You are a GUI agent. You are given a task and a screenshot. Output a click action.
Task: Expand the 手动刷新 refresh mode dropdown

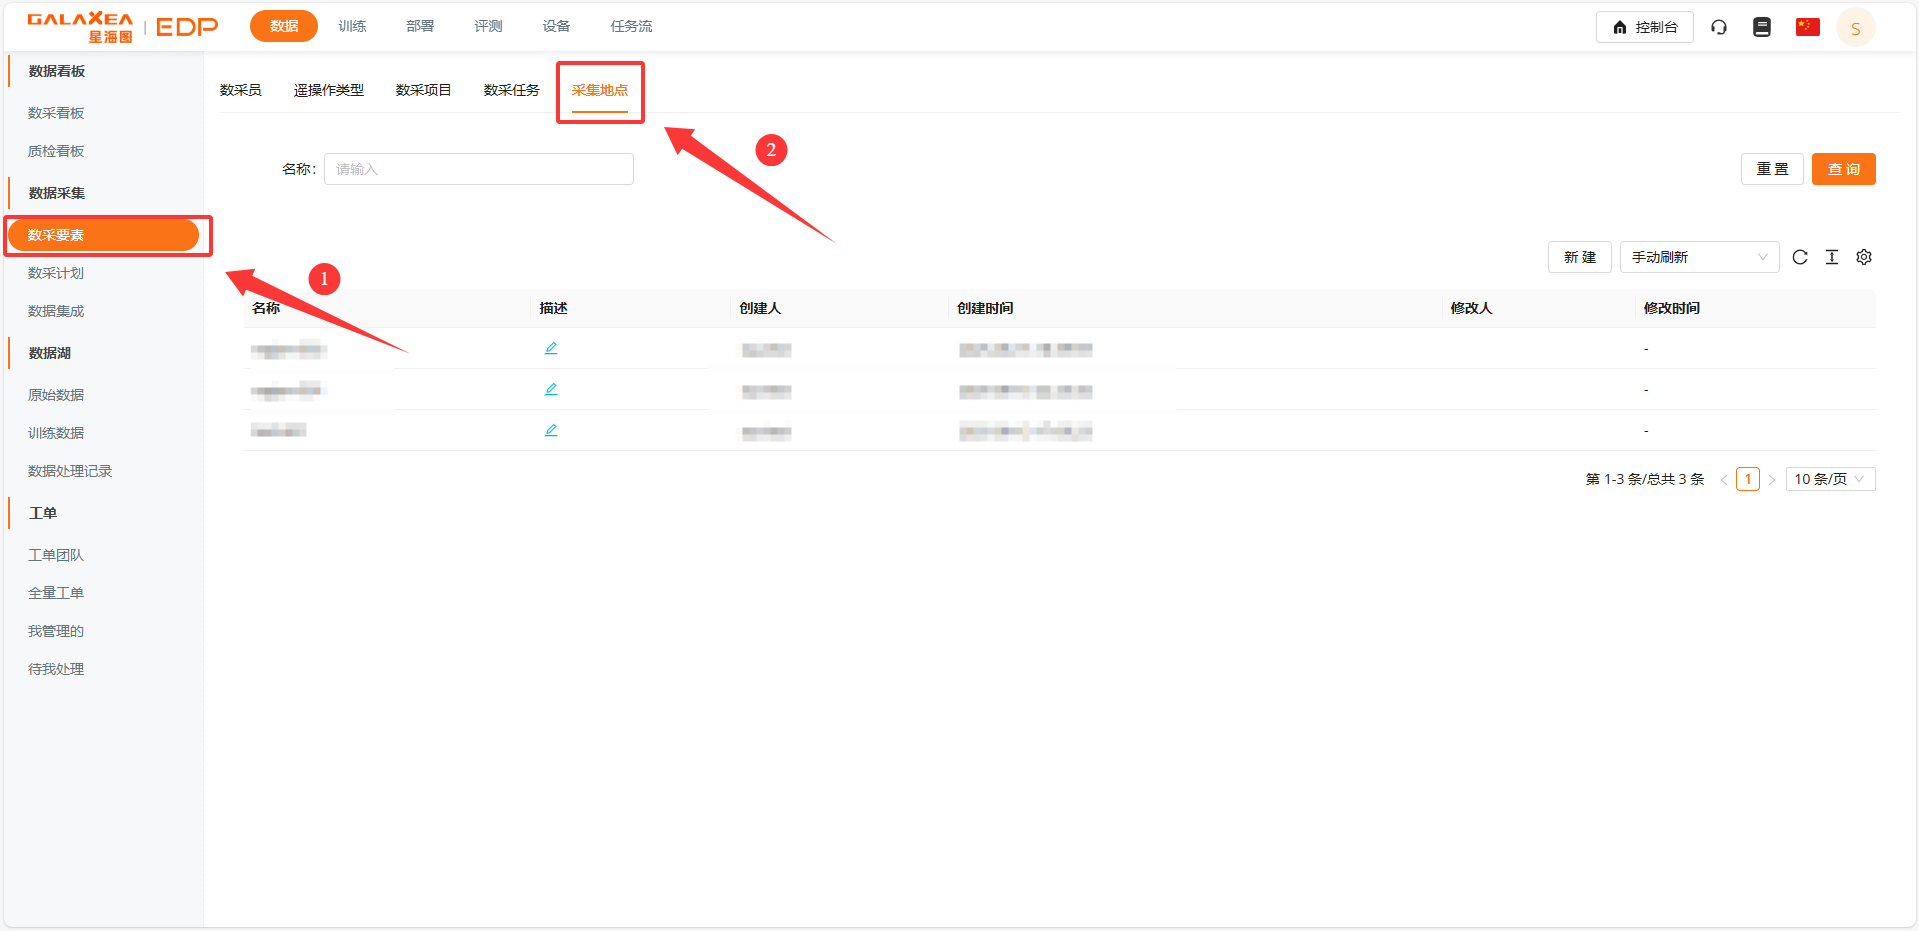click(x=1699, y=257)
